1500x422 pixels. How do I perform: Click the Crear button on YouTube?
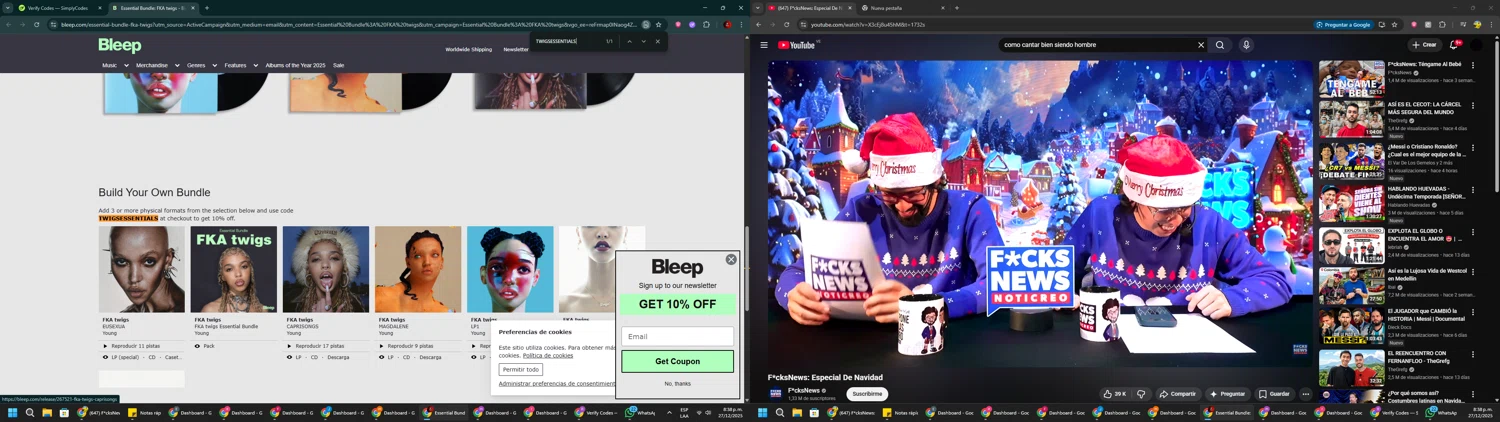1424,45
